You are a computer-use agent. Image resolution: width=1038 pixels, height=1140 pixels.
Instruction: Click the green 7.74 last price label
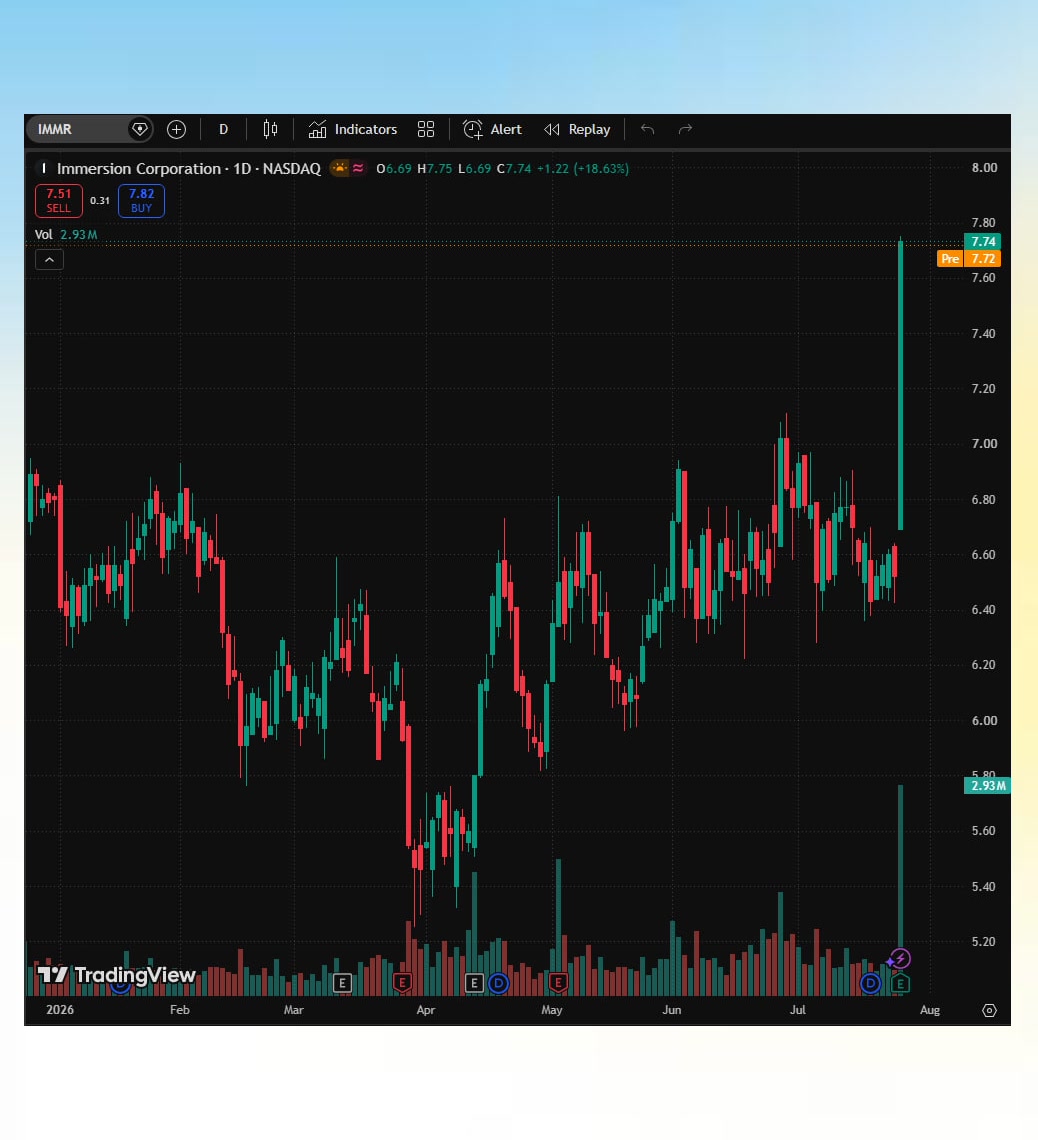pos(983,241)
